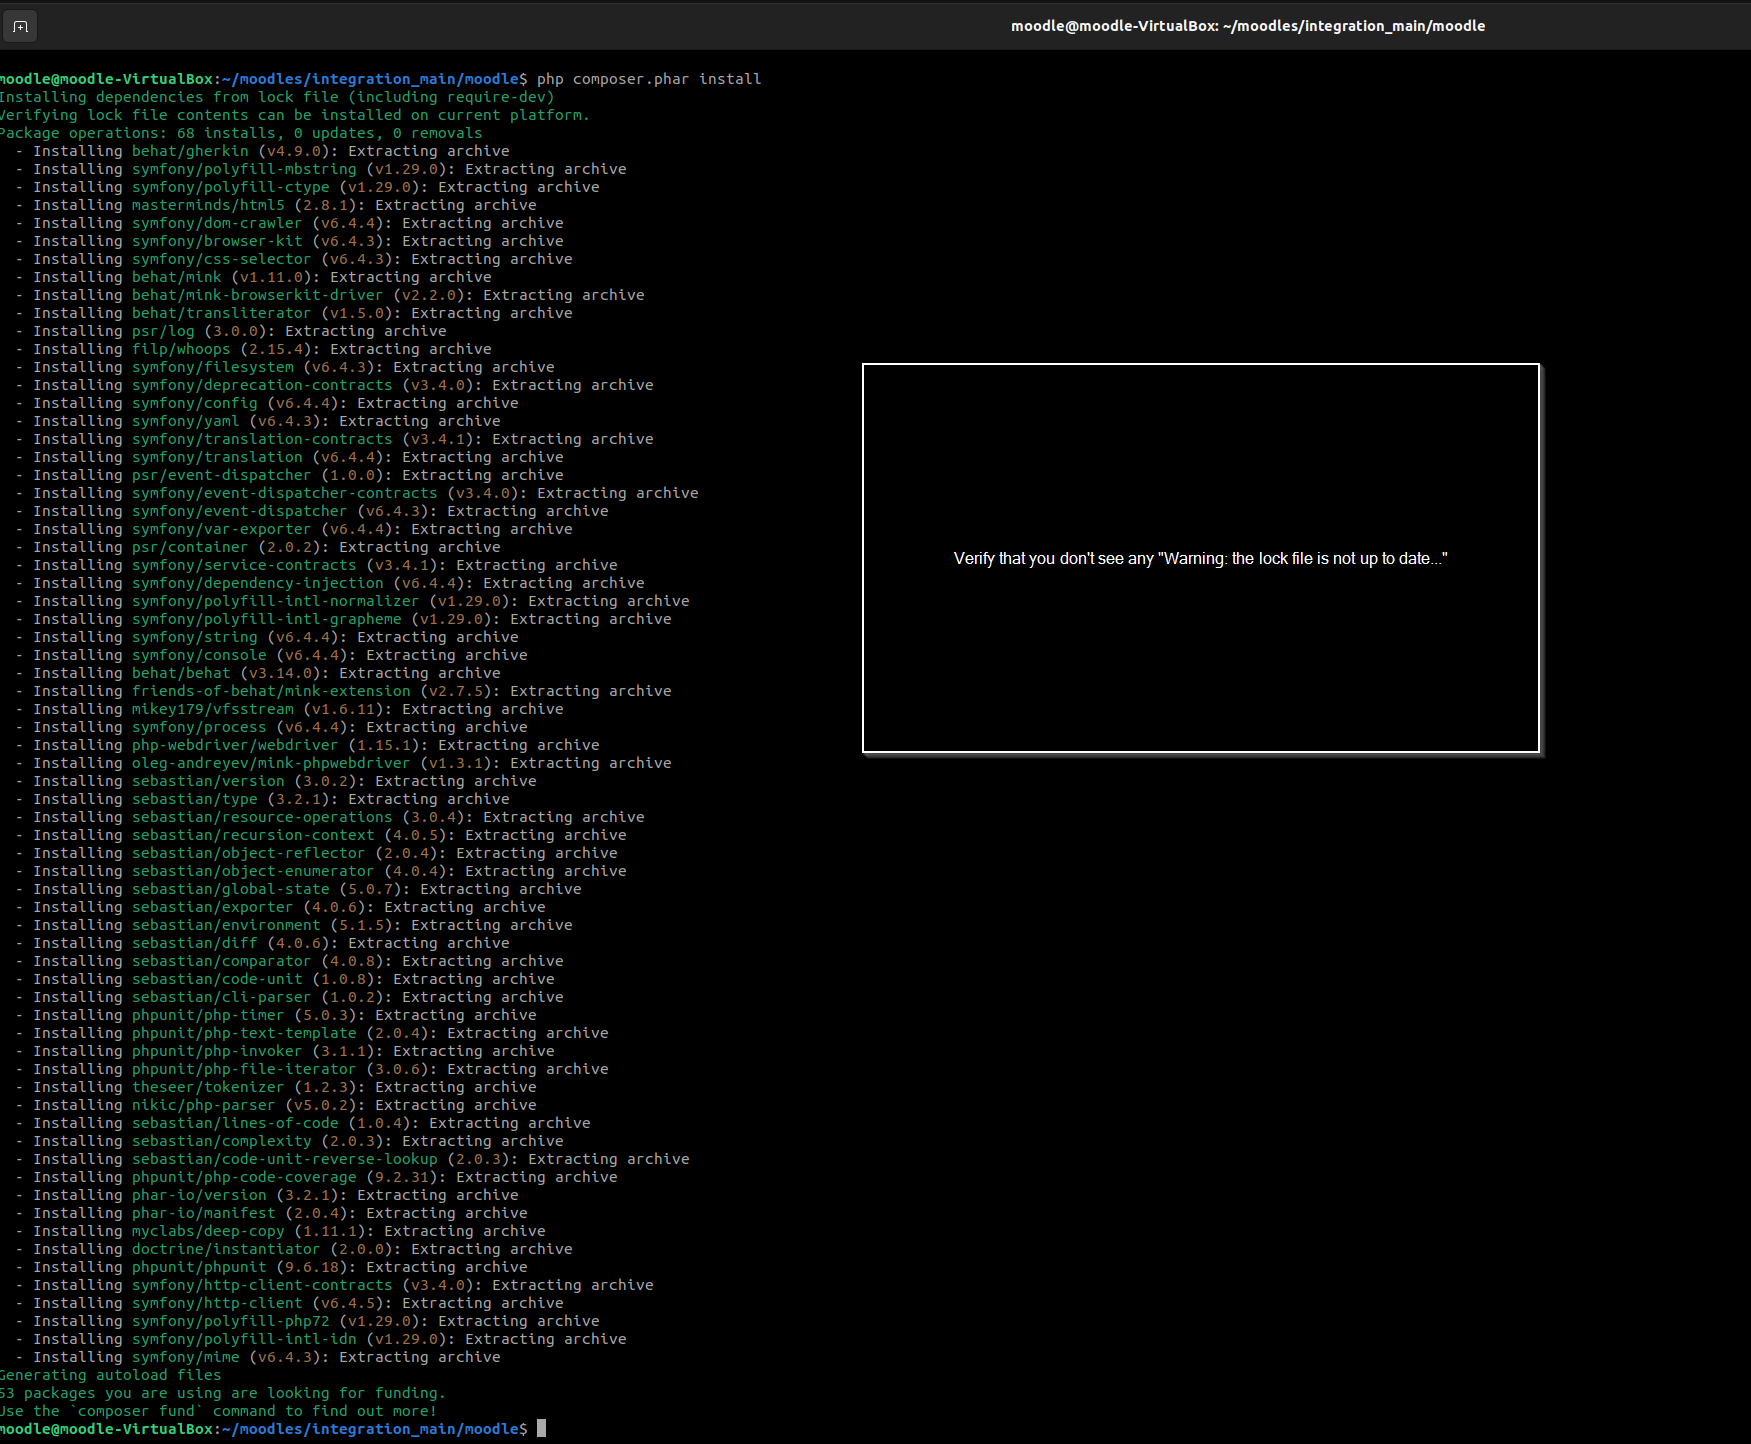Click the sebastian/exporter package name

point(213,907)
